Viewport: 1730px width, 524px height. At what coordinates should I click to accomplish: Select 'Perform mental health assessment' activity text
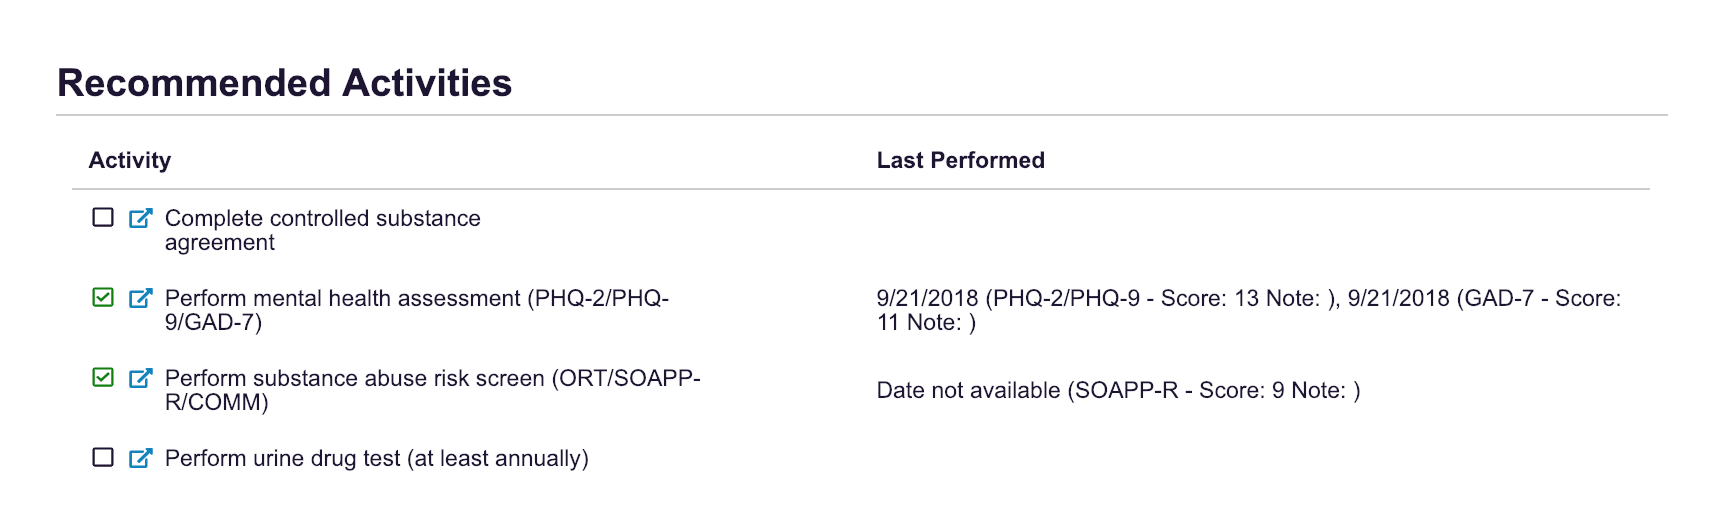coord(416,310)
